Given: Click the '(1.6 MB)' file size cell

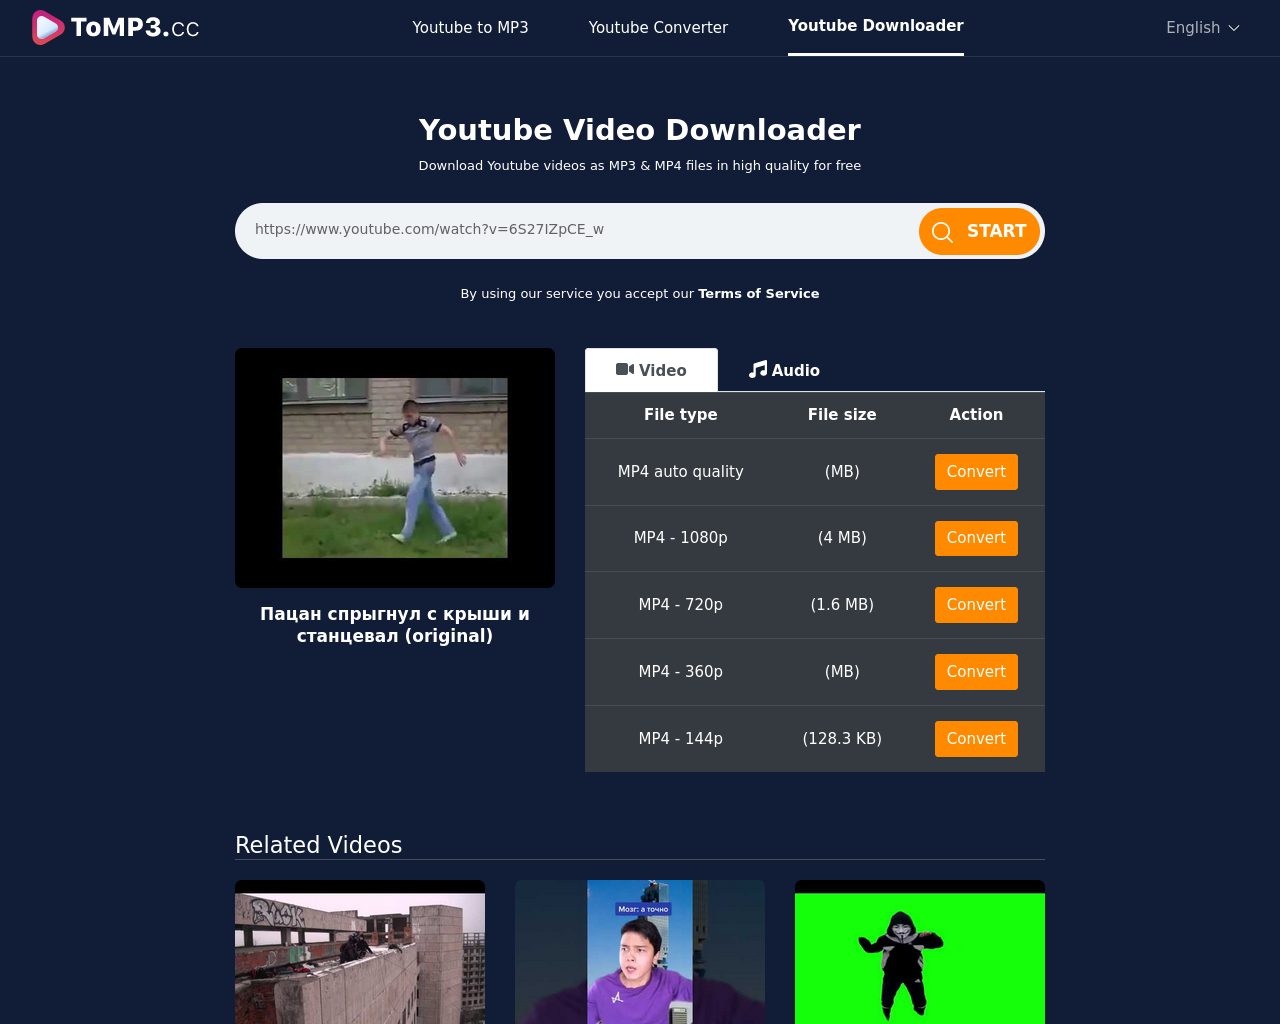Looking at the screenshot, I should (x=842, y=605).
